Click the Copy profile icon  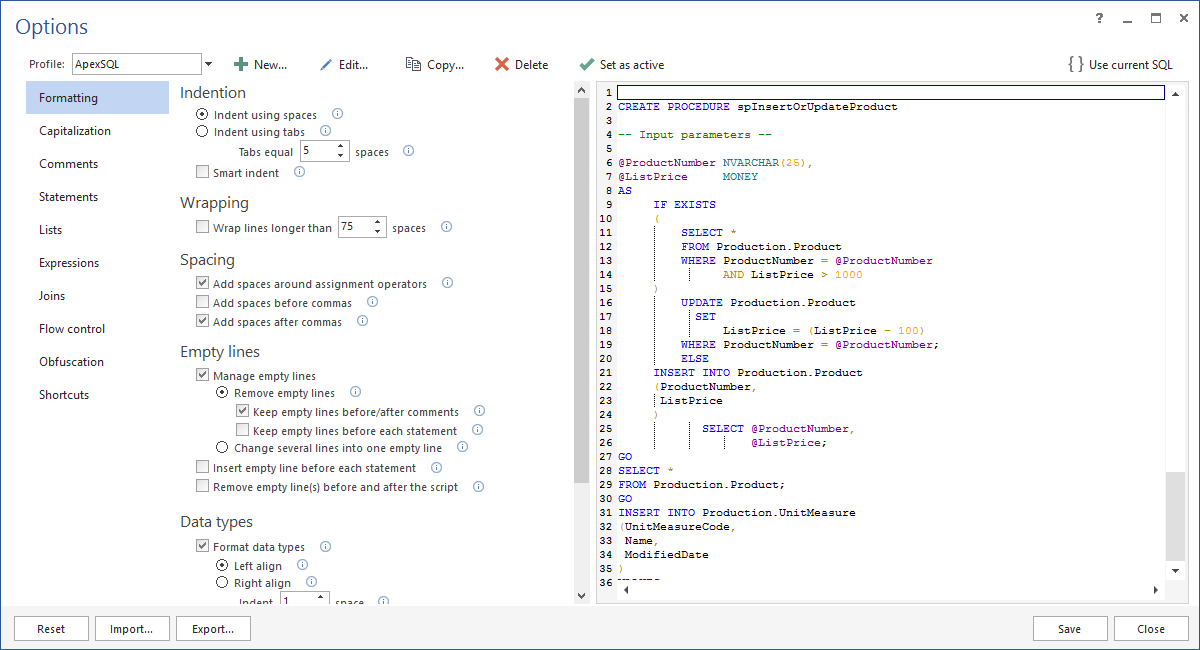click(413, 65)
